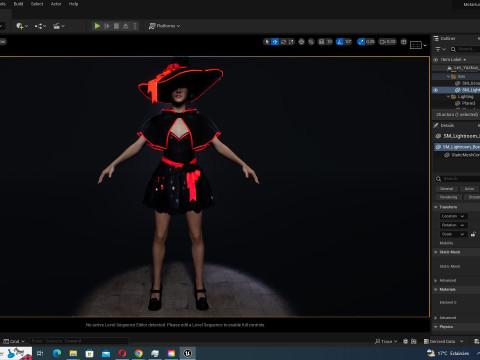Viewport: 480px width, 360px height.
Task: Open the Actor menu
Action: click(x=56, y=4)
